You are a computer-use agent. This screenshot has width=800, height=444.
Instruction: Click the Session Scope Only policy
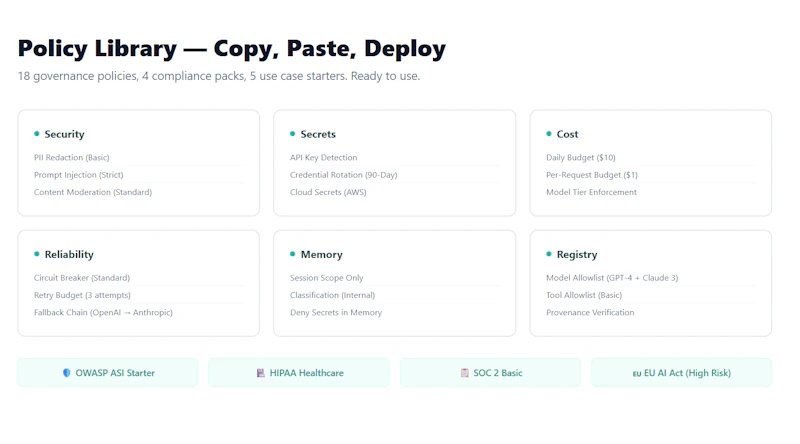(327, 278)
